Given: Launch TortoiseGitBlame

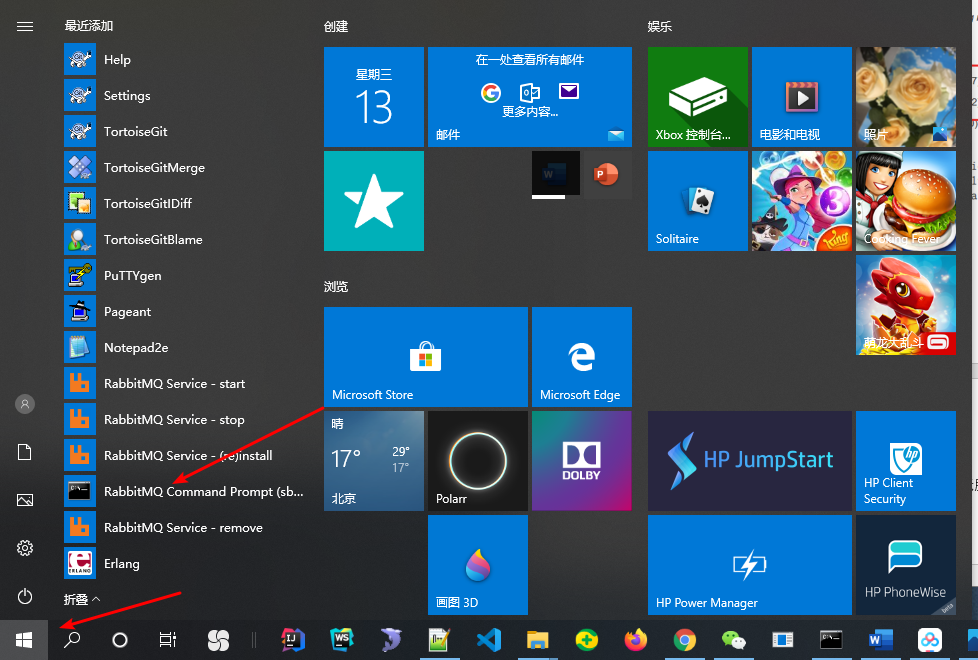Looking at the screenshot, I should [x=184, y=240].
